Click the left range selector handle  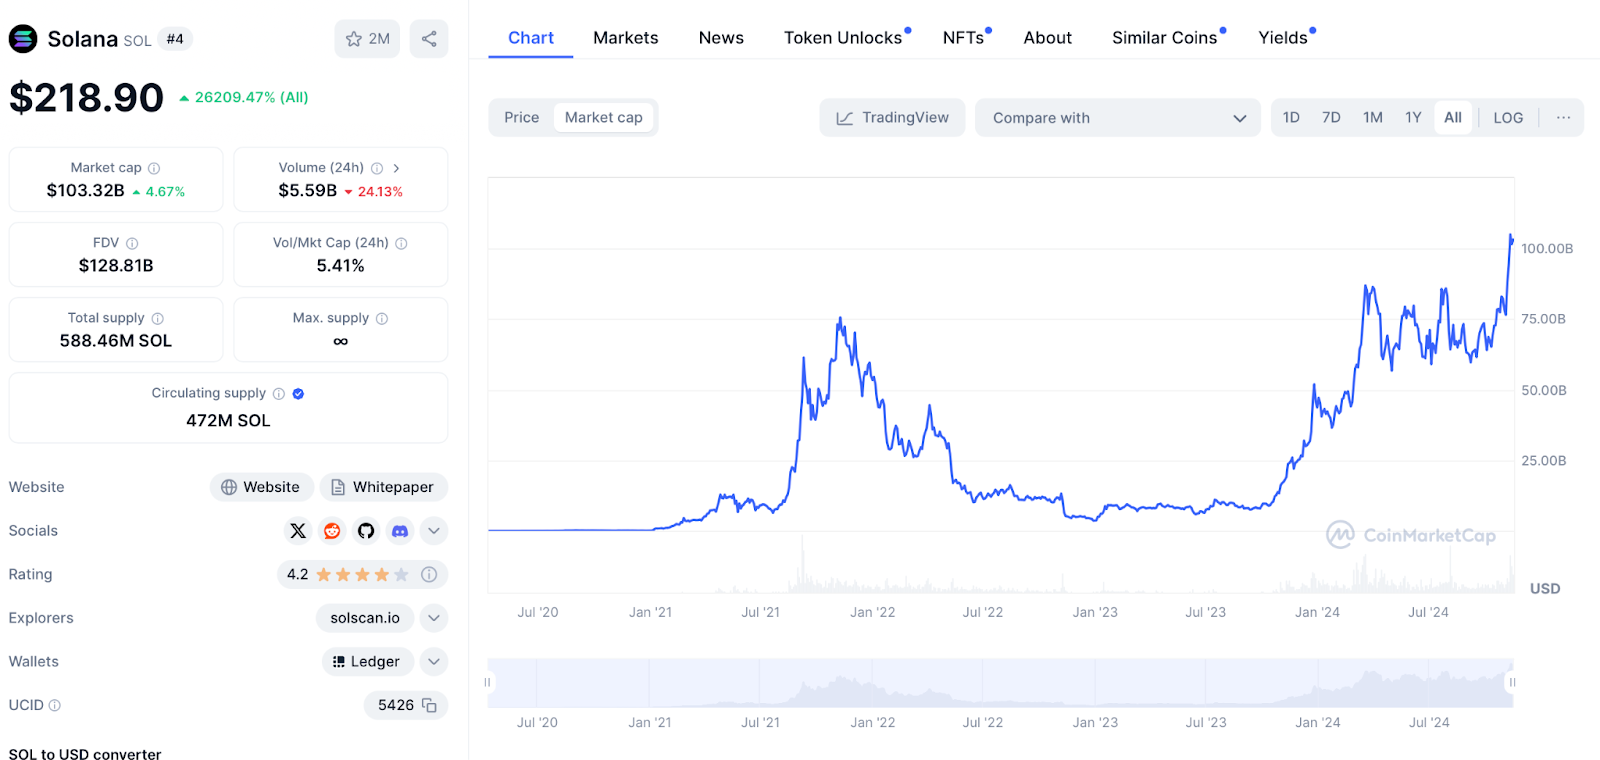[x=488, y=682]
